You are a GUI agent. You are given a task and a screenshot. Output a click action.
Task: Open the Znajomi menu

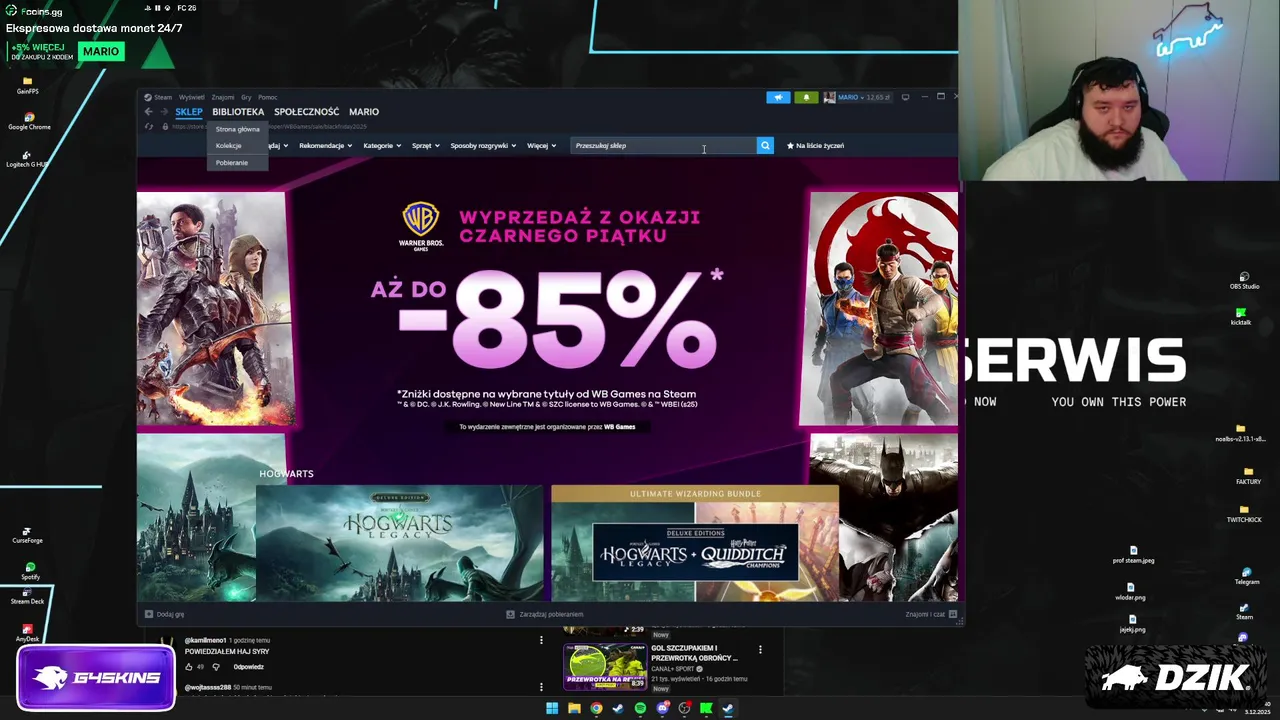click(x=223, y=97)
